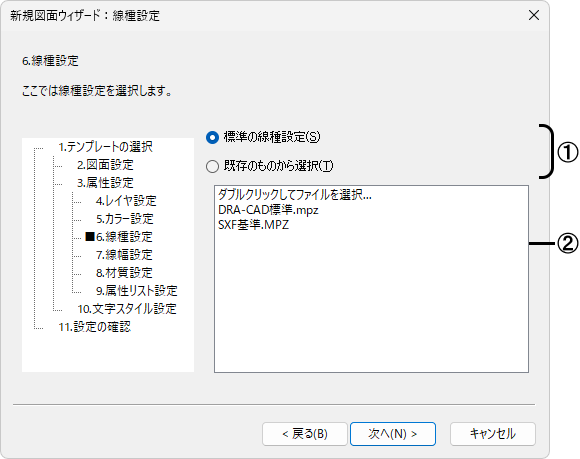580x459 pixels.
Task: Go to 11.設定の確認 step
Action: coord(94,327)
